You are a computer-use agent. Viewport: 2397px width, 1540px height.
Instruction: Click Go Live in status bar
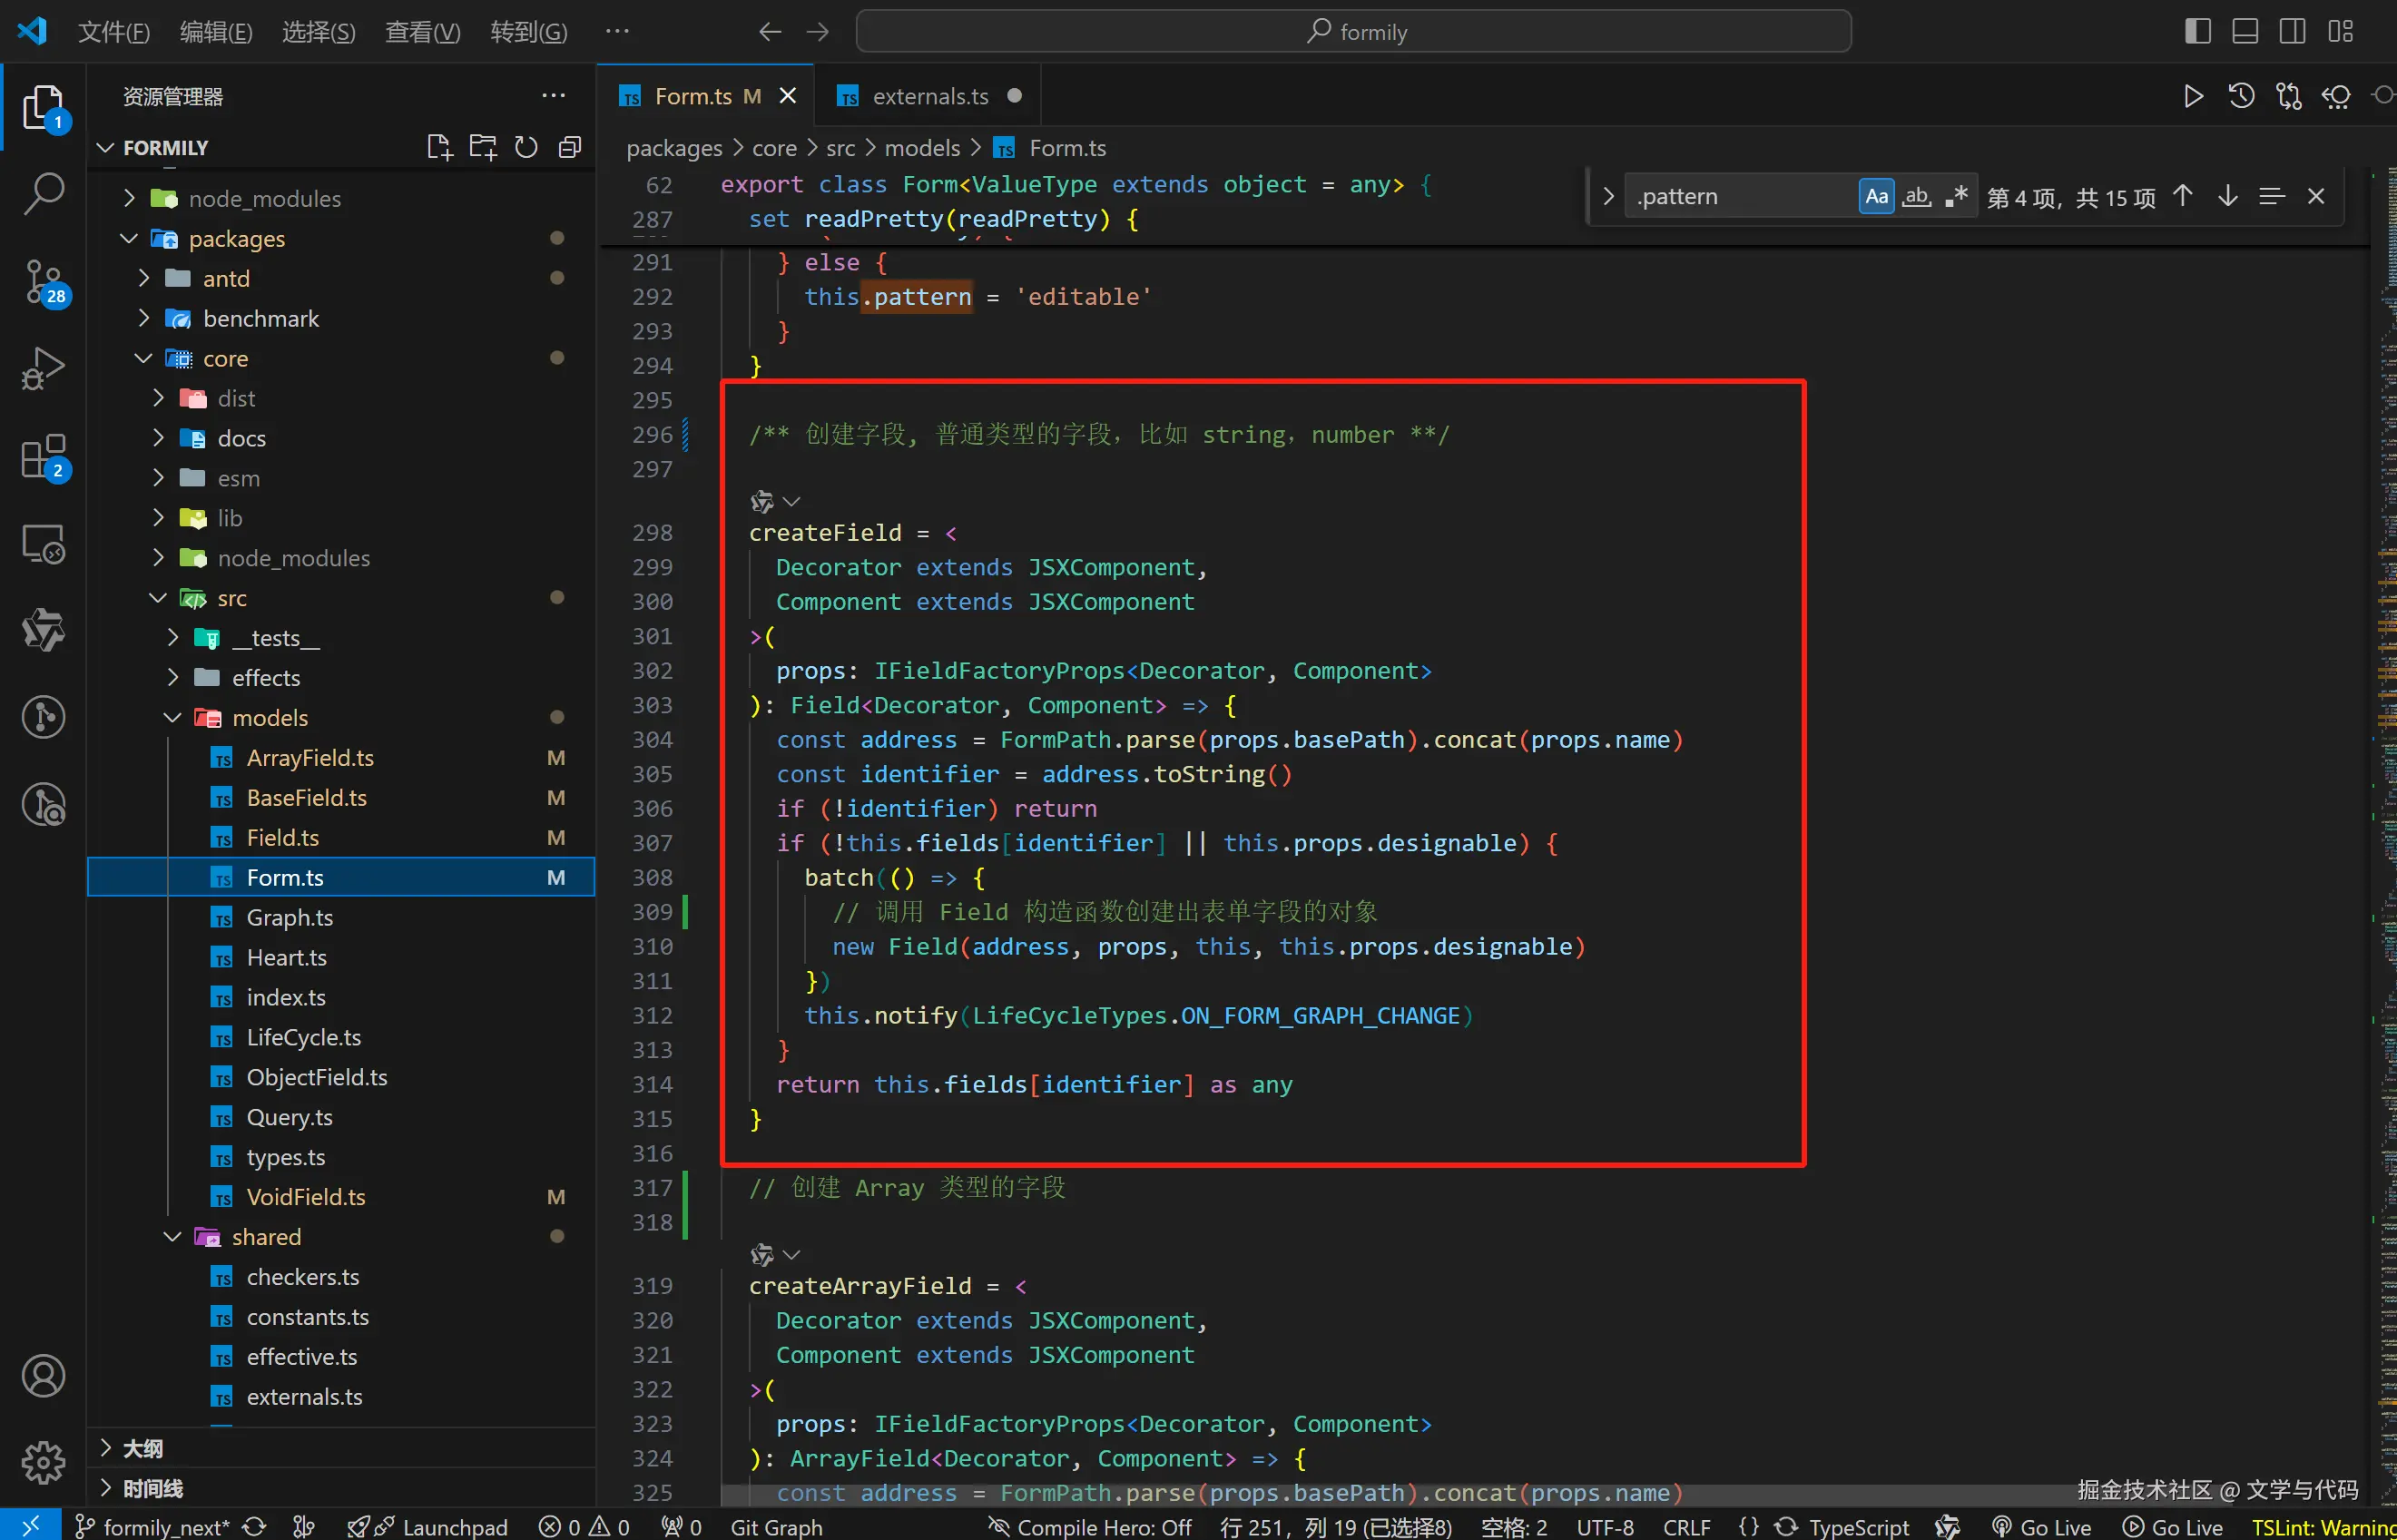click(x=2043, y=1527)
